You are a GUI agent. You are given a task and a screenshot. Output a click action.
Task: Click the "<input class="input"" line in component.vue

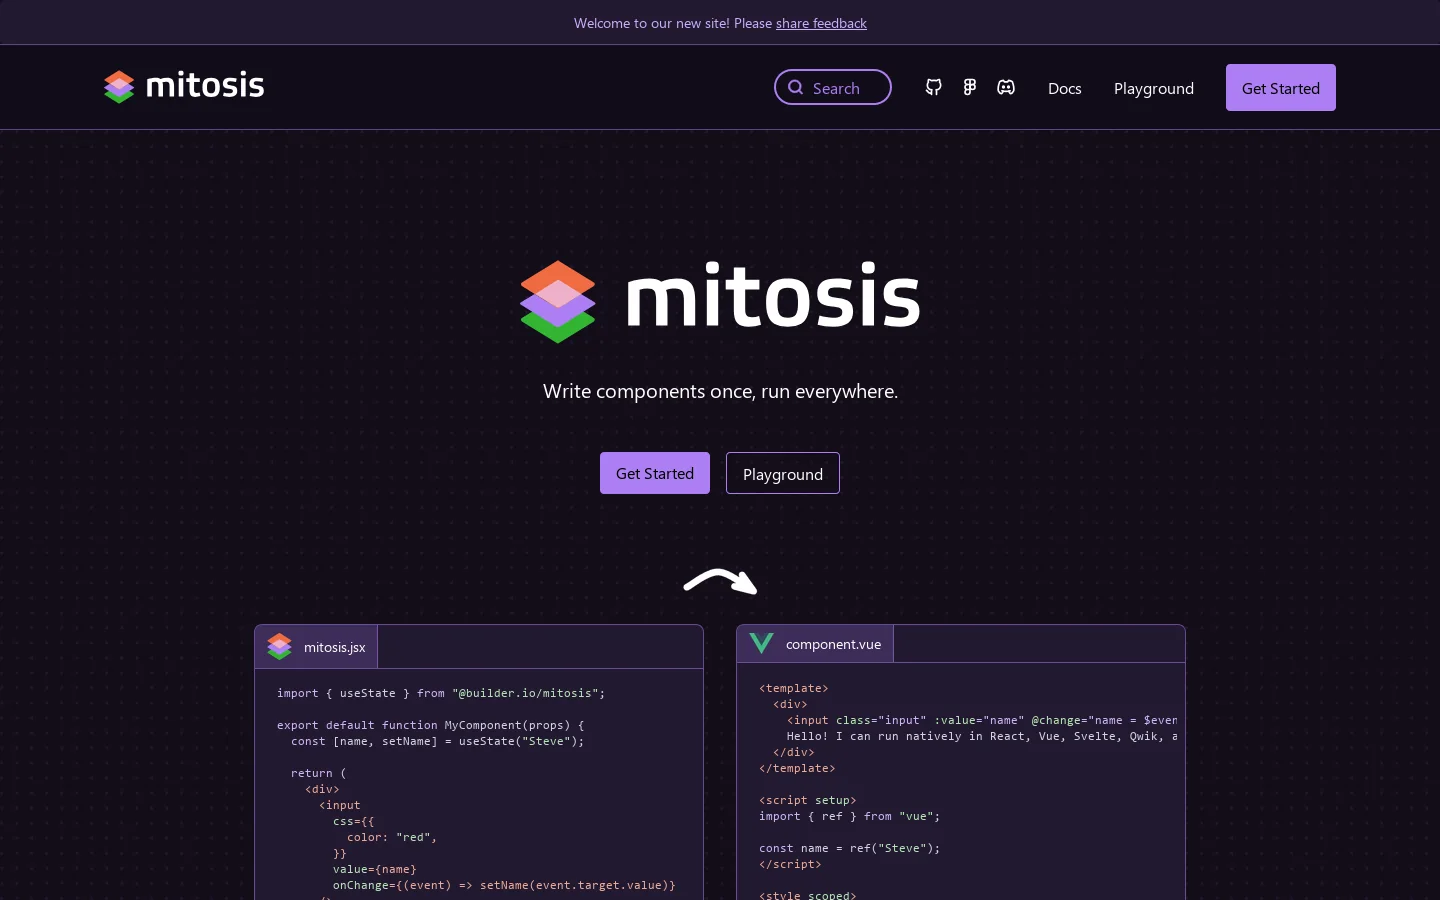(x=982, y=720)
